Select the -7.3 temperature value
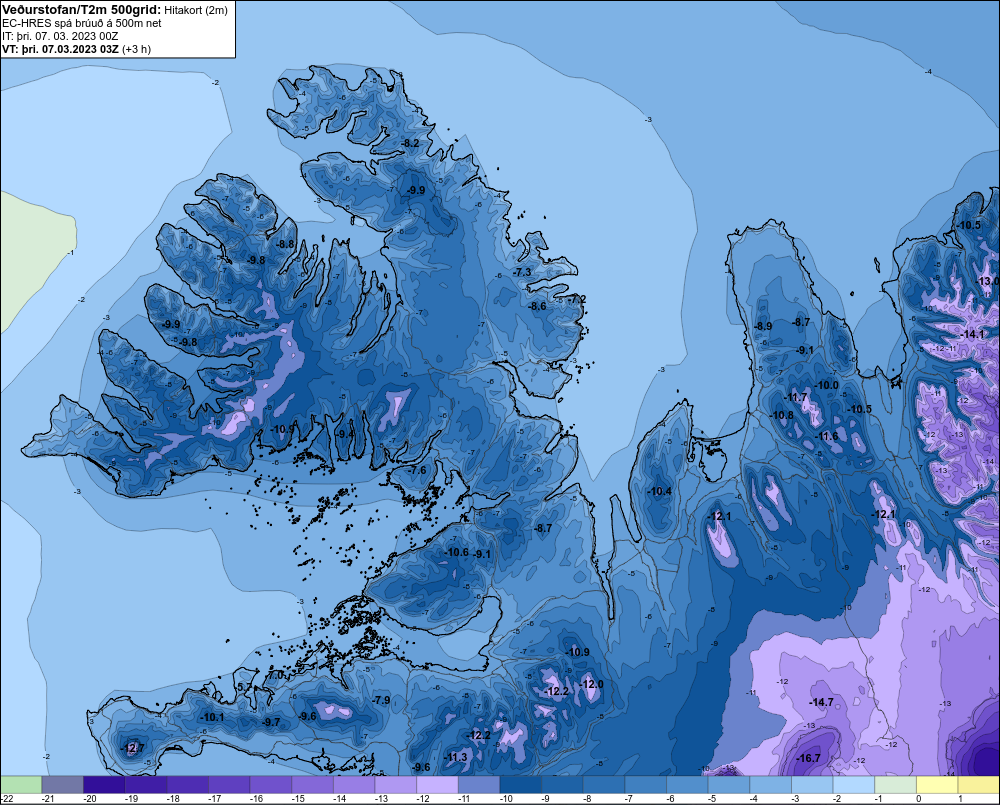The height and width of the screenshot is (805, 1000). [x=522, y=272]
